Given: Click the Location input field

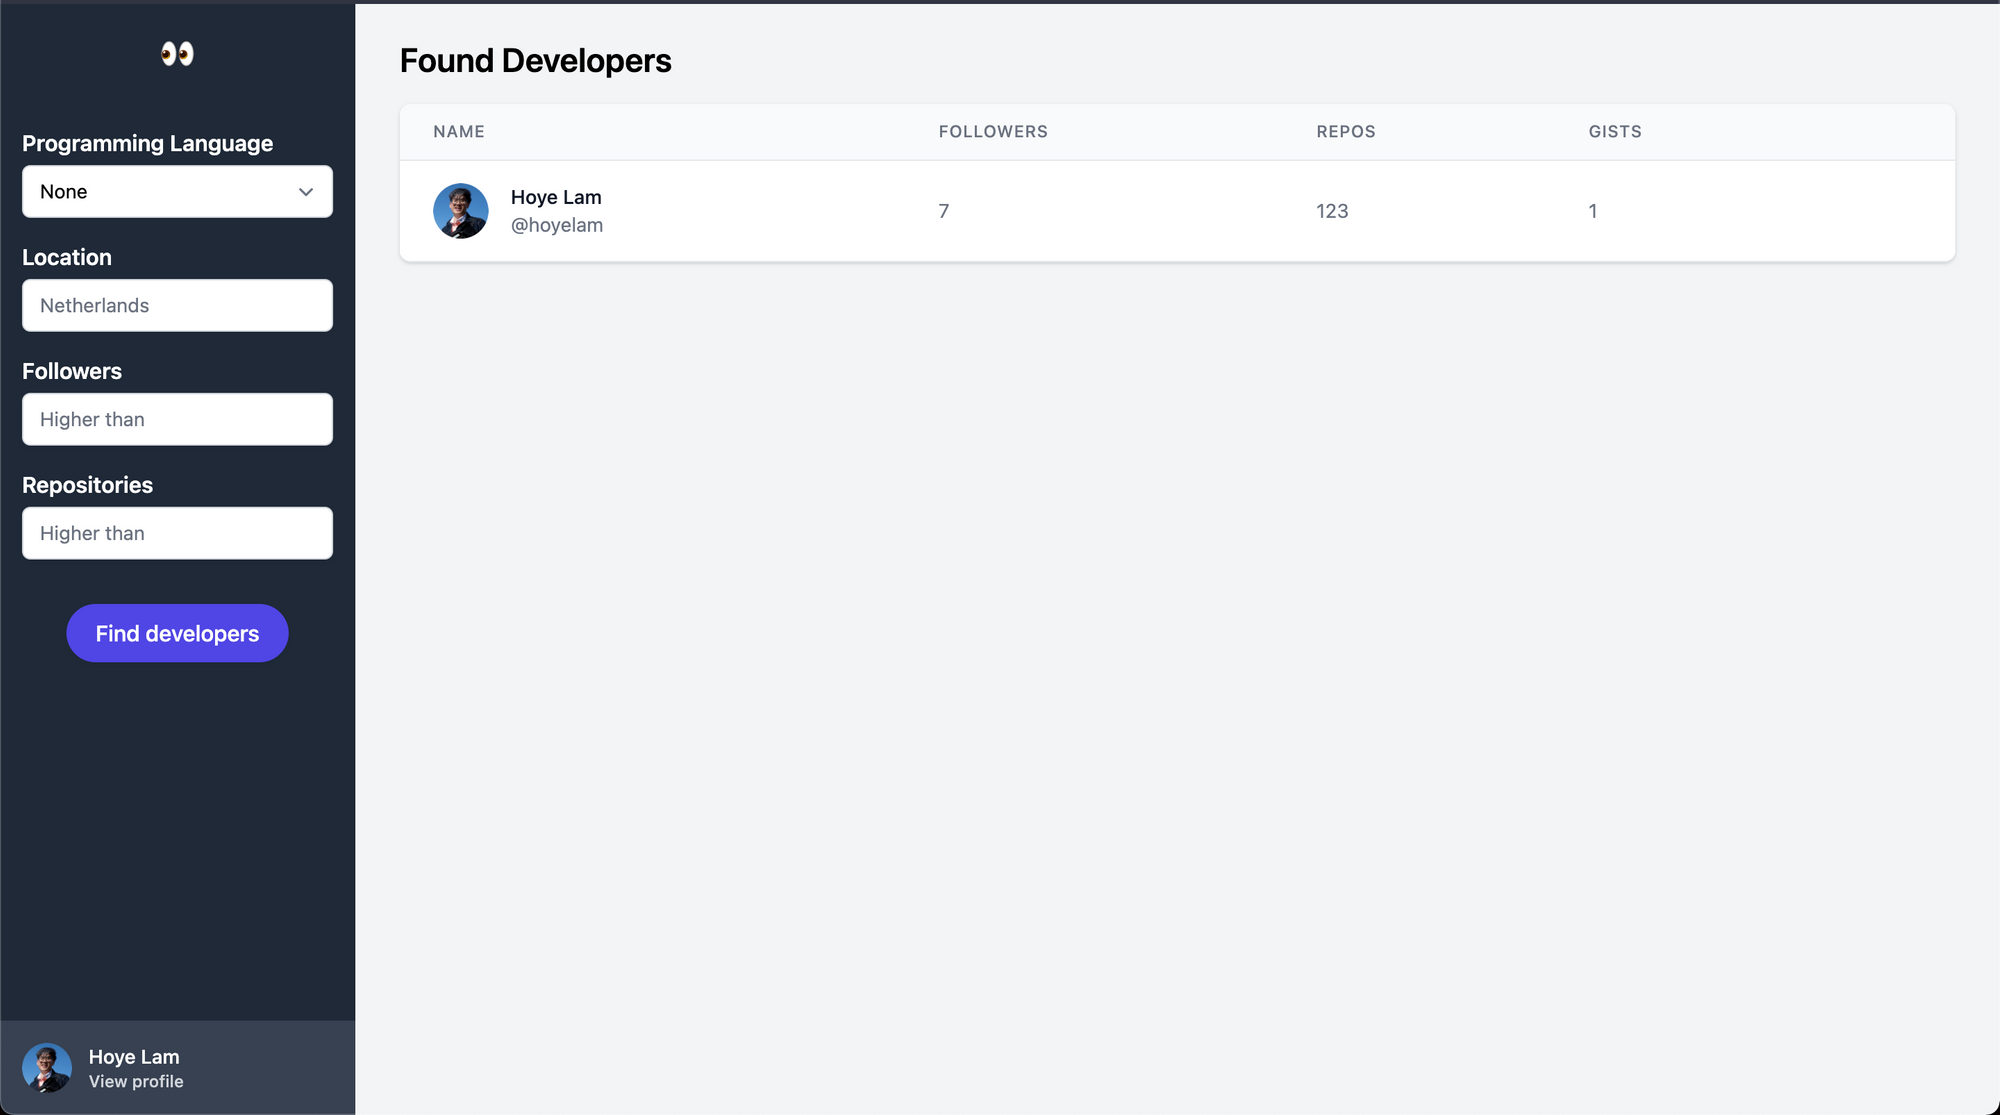Looking at the screenshot, I should [177, 305].
